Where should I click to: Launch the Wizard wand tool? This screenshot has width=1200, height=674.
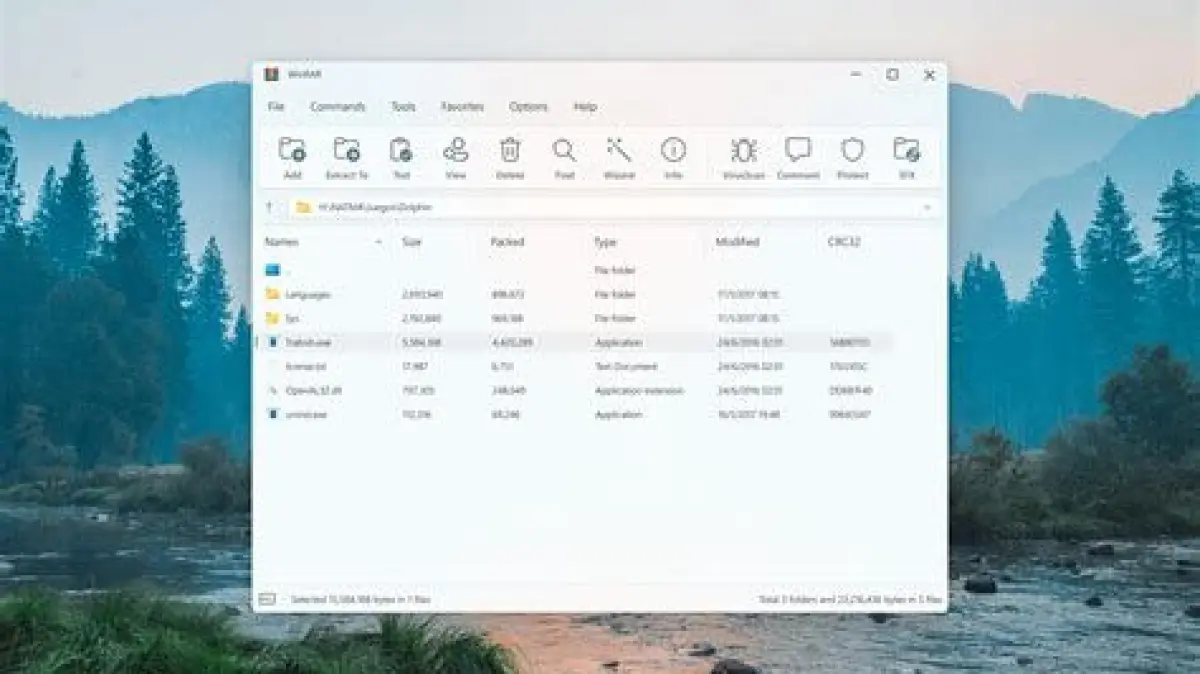(619, 151)
